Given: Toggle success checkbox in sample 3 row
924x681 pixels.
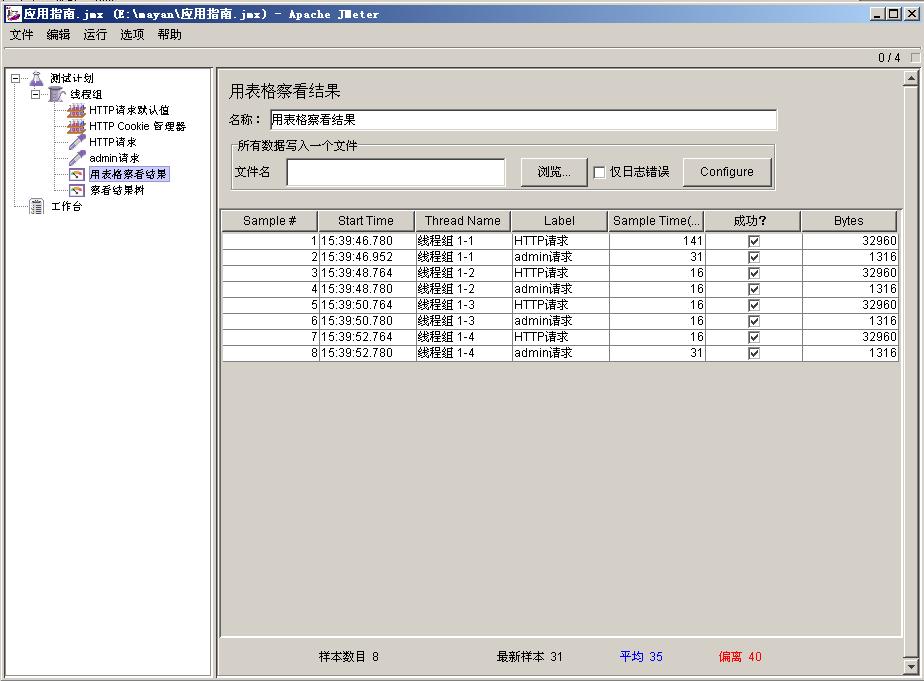Looking at the screenshot, I should coord(754,273).
